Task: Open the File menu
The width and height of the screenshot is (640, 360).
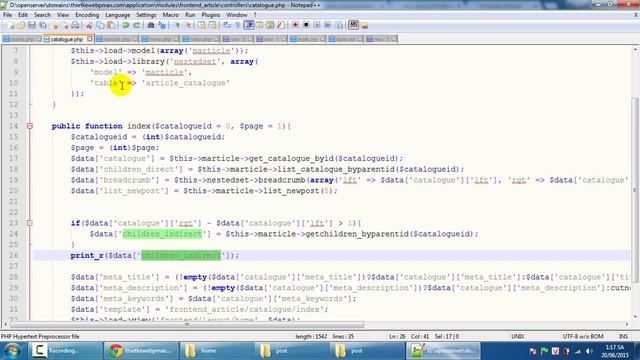Action: point(7,15)
